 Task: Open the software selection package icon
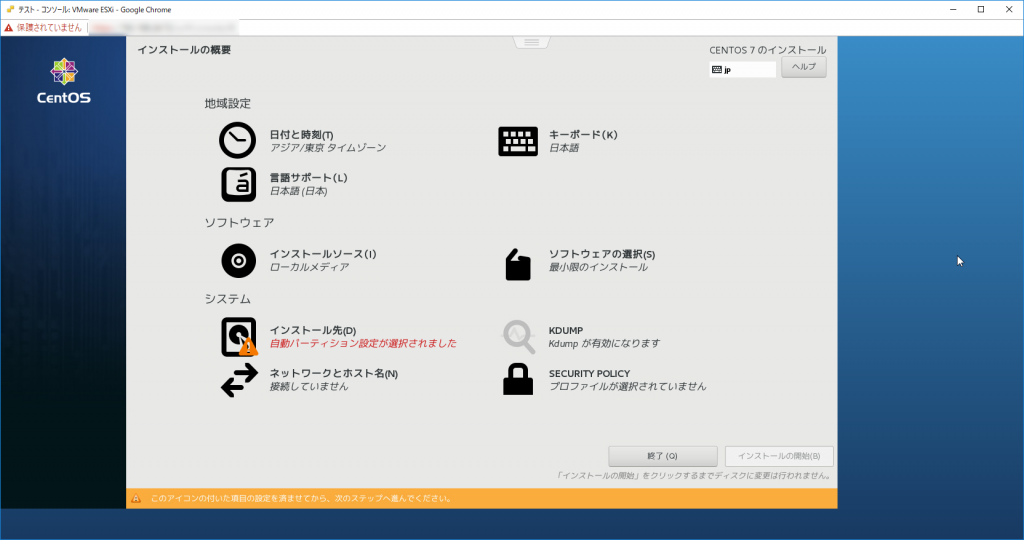coord(518,264)
